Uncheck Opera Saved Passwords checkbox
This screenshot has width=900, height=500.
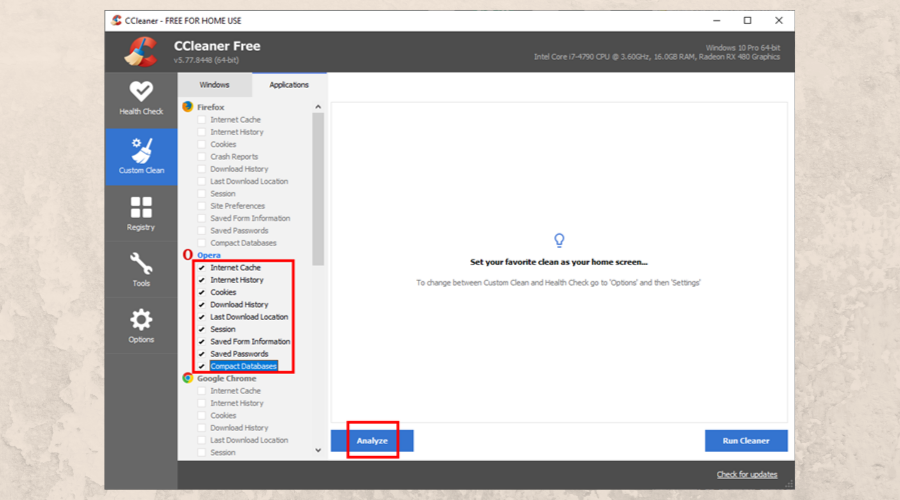(201, 354)
